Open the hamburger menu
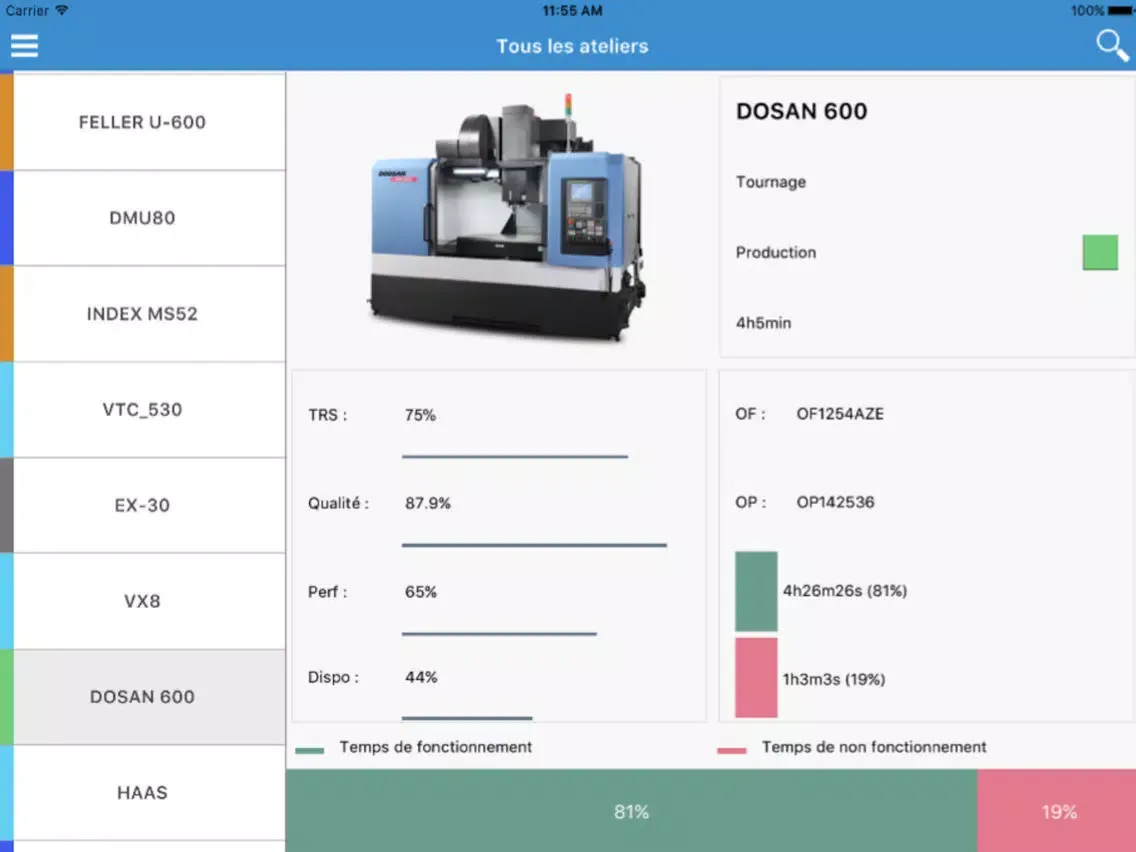The width and height of the screenshot is (1136, 852). (x=24, y=46)
